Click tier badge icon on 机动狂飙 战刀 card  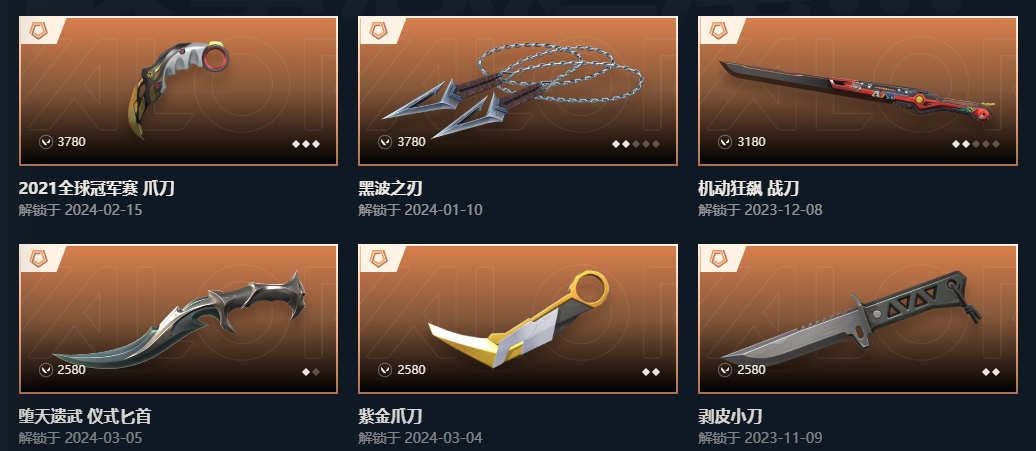click(718, 30)
